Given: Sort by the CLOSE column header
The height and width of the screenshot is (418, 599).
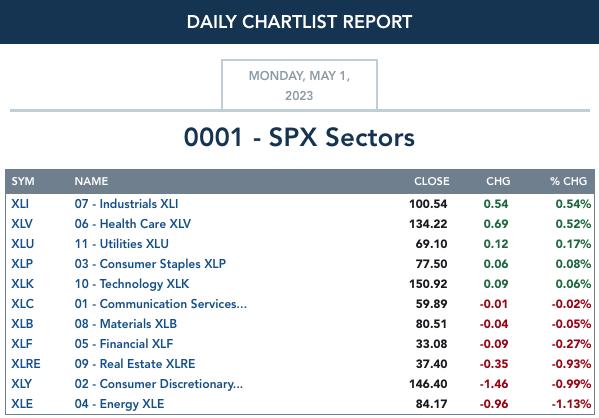Looking at the screenshot, I should (432, 181).
